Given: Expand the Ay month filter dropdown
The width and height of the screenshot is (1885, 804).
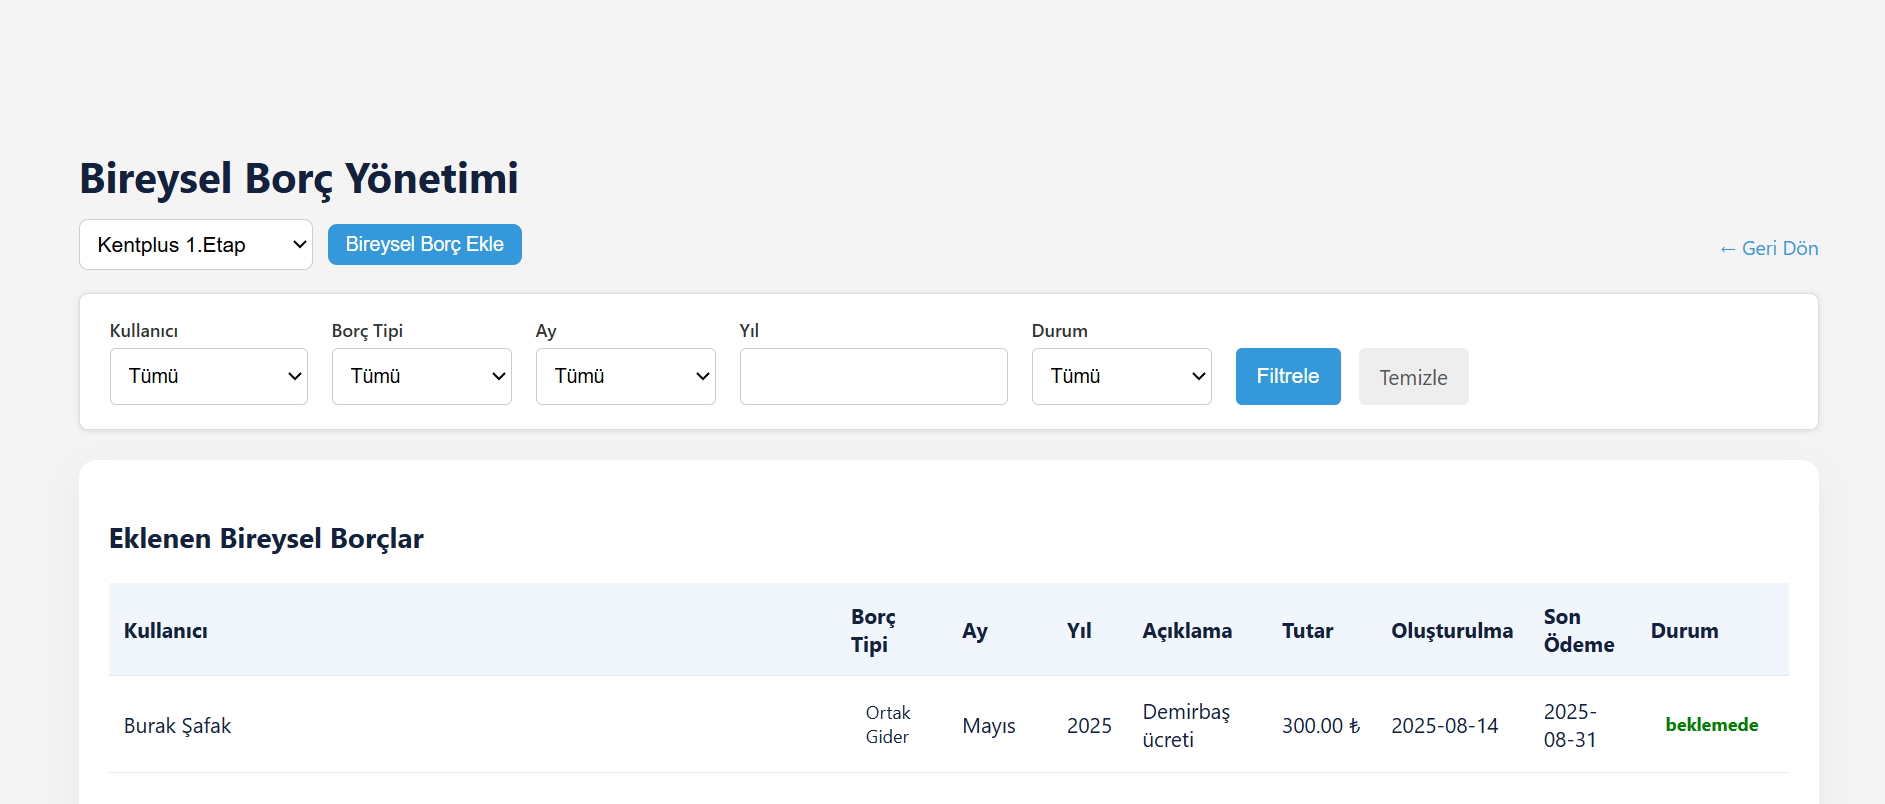Looking at the screenshot, I should pos(625,377).
